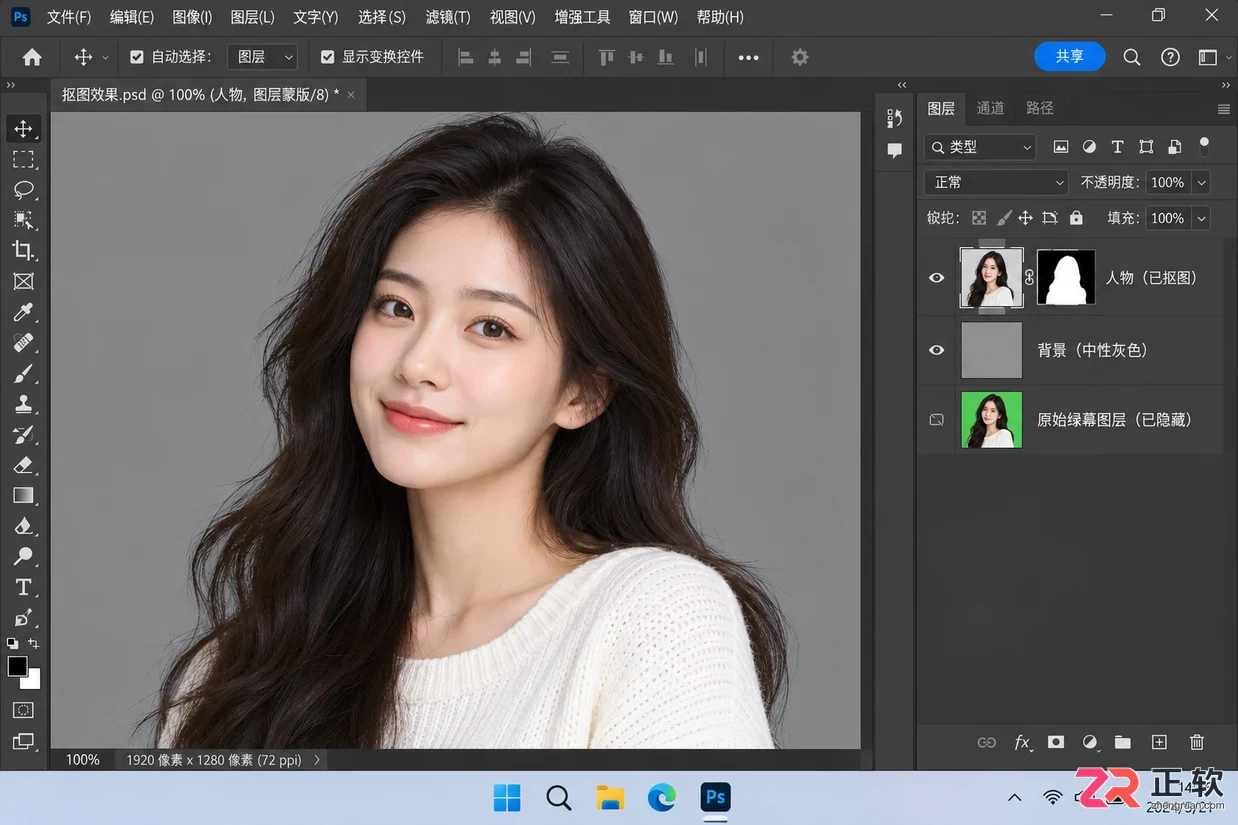Screen dimensions: 1238x825
Task: Open the 滤镜(T) menu
Action: 448,17
